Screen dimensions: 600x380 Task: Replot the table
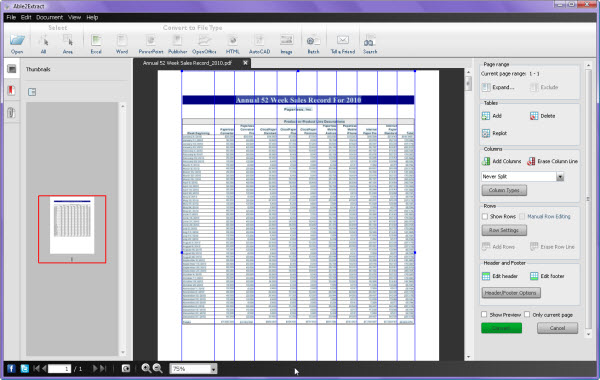[x=494, y=133]
